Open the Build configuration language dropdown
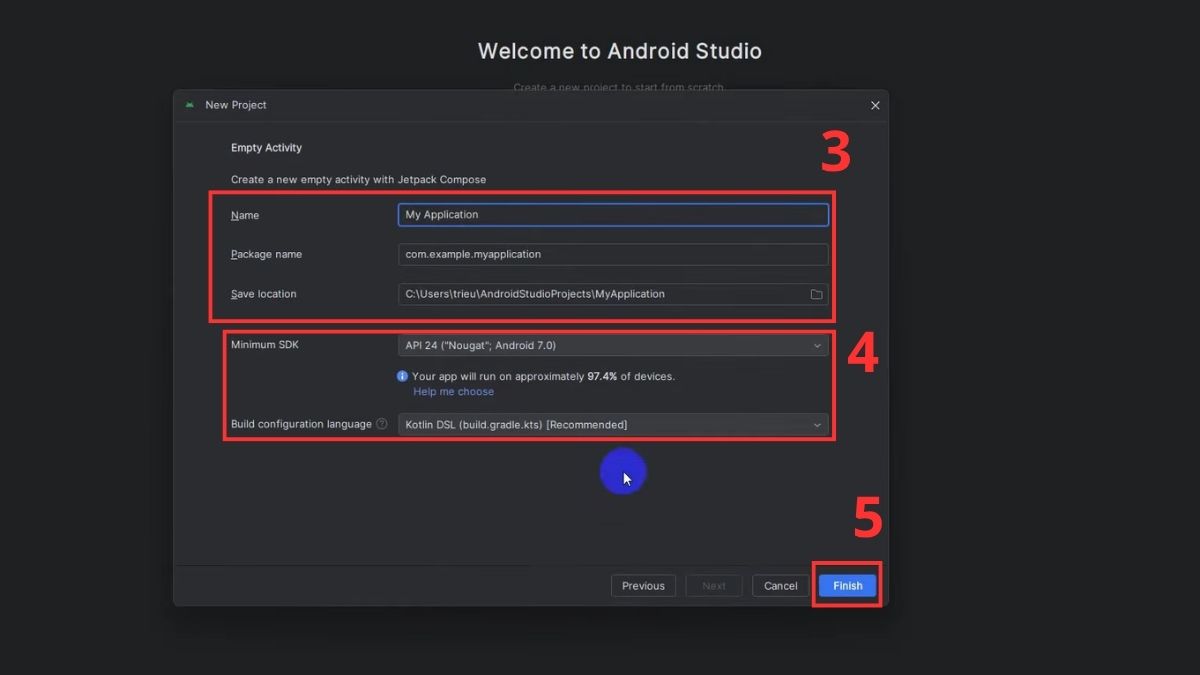 click(x=613, y=425)
